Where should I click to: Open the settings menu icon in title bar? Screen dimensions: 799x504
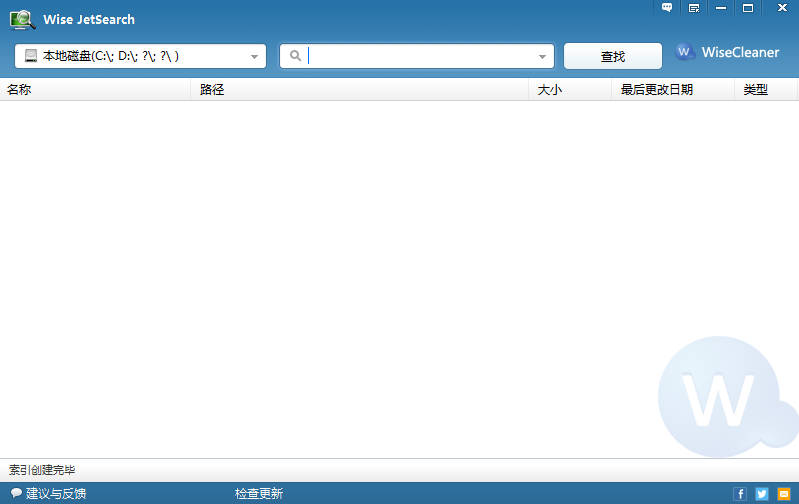tap(694, 8)
